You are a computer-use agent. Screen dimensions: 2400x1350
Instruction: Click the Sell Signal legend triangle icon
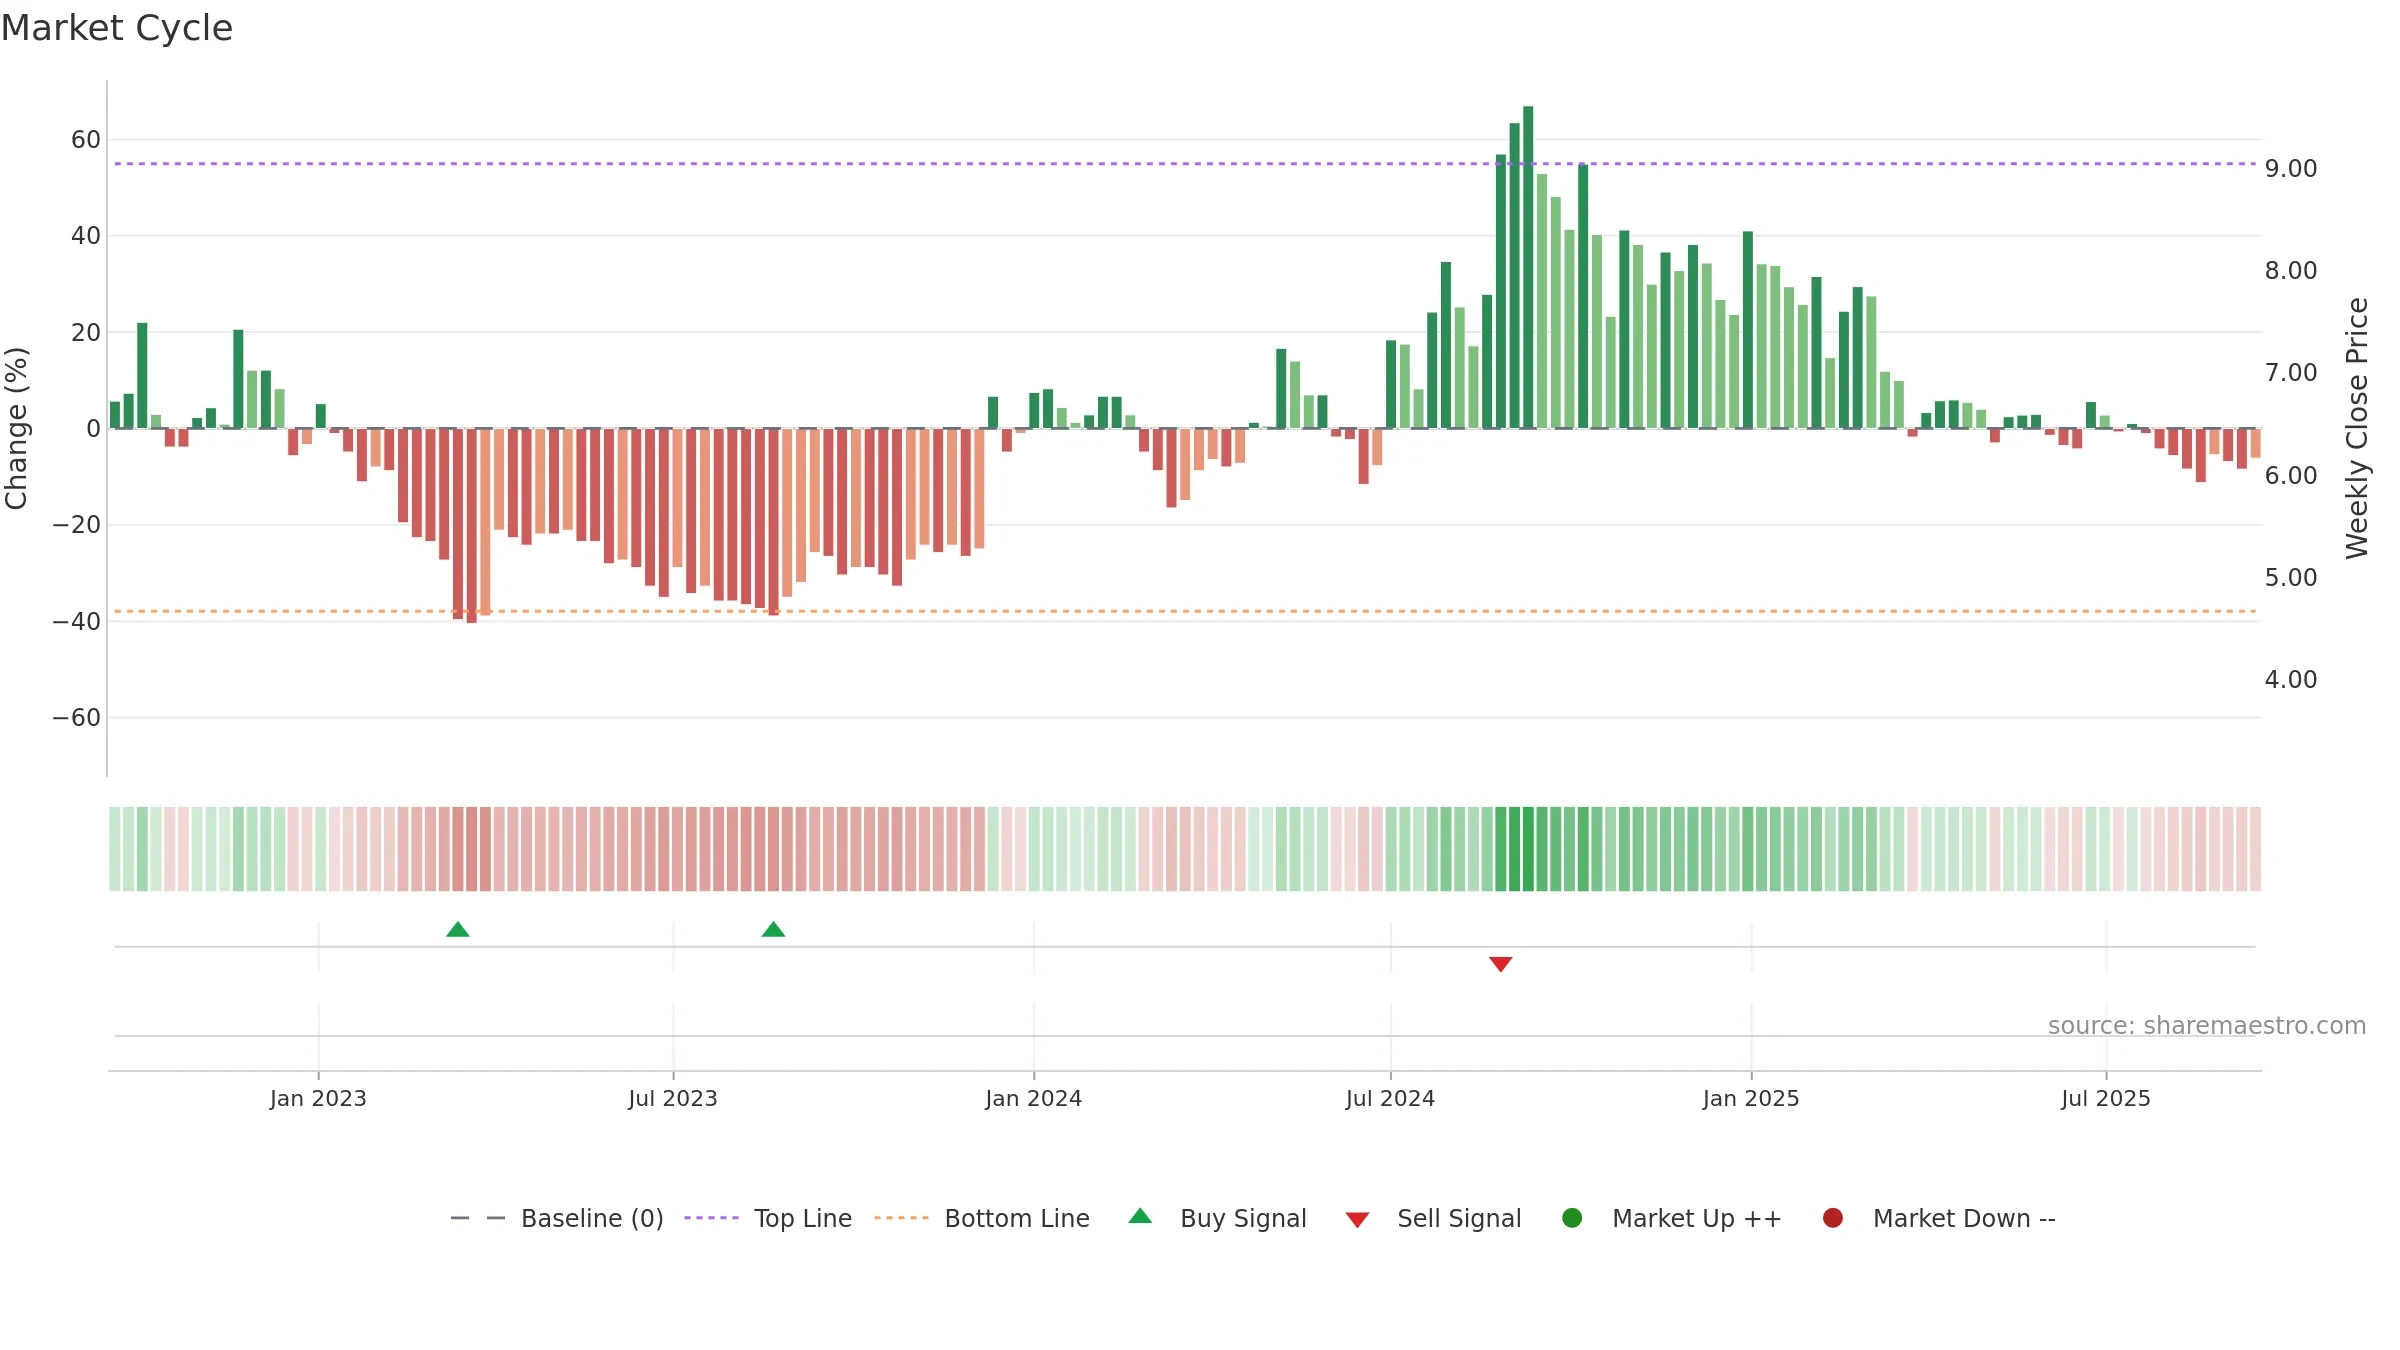tap(1357, 1220)
